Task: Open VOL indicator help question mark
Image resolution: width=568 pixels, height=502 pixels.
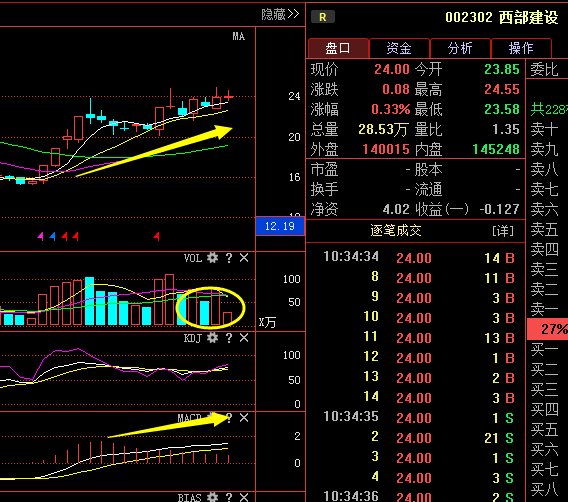Action: click(229, 258)
